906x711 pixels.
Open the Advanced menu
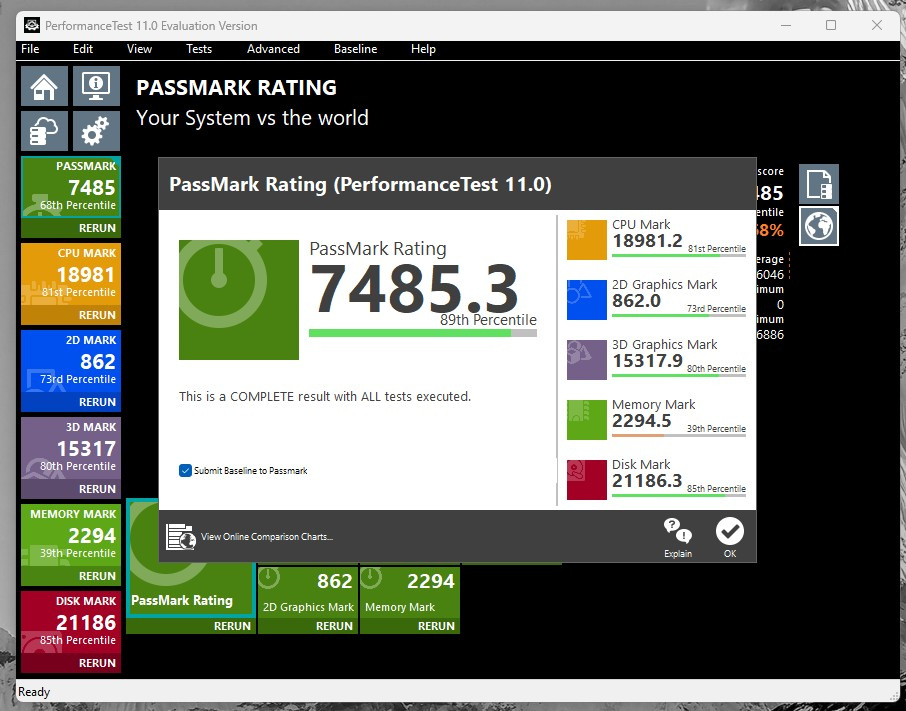273,49
